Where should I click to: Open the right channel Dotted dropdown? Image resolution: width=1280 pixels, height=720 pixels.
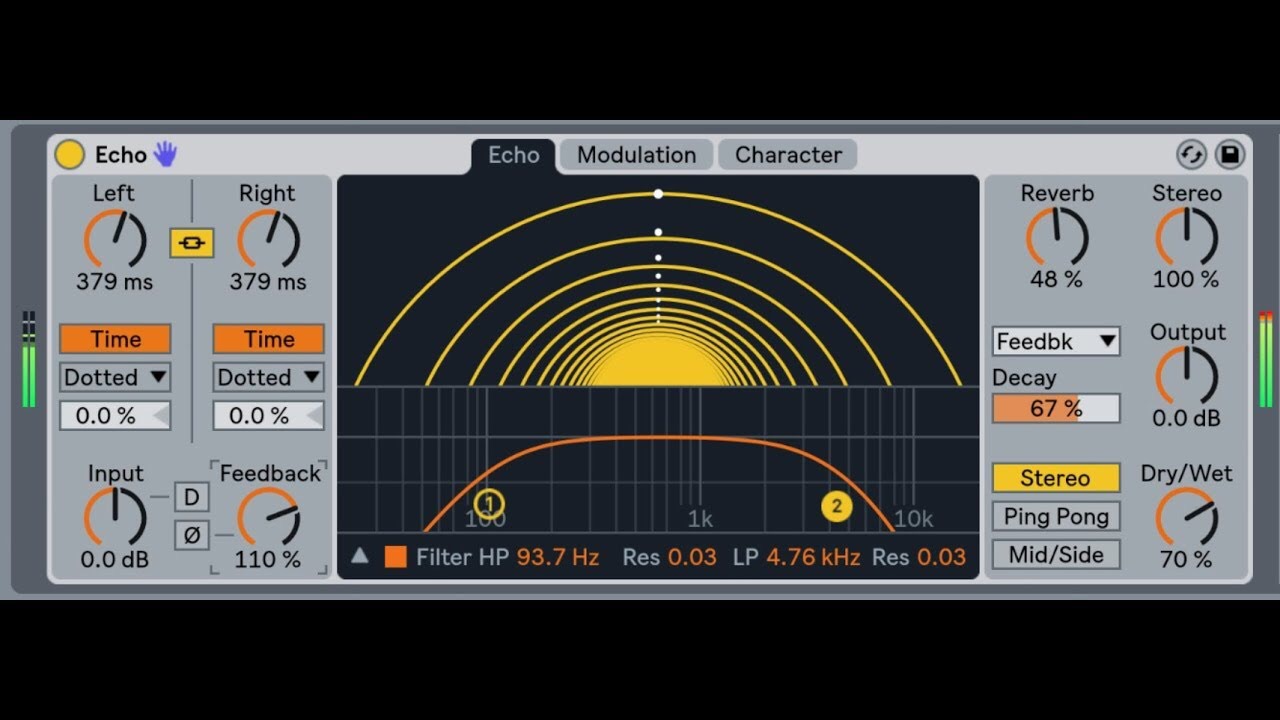pyautogui.click(x=268, y=377)
